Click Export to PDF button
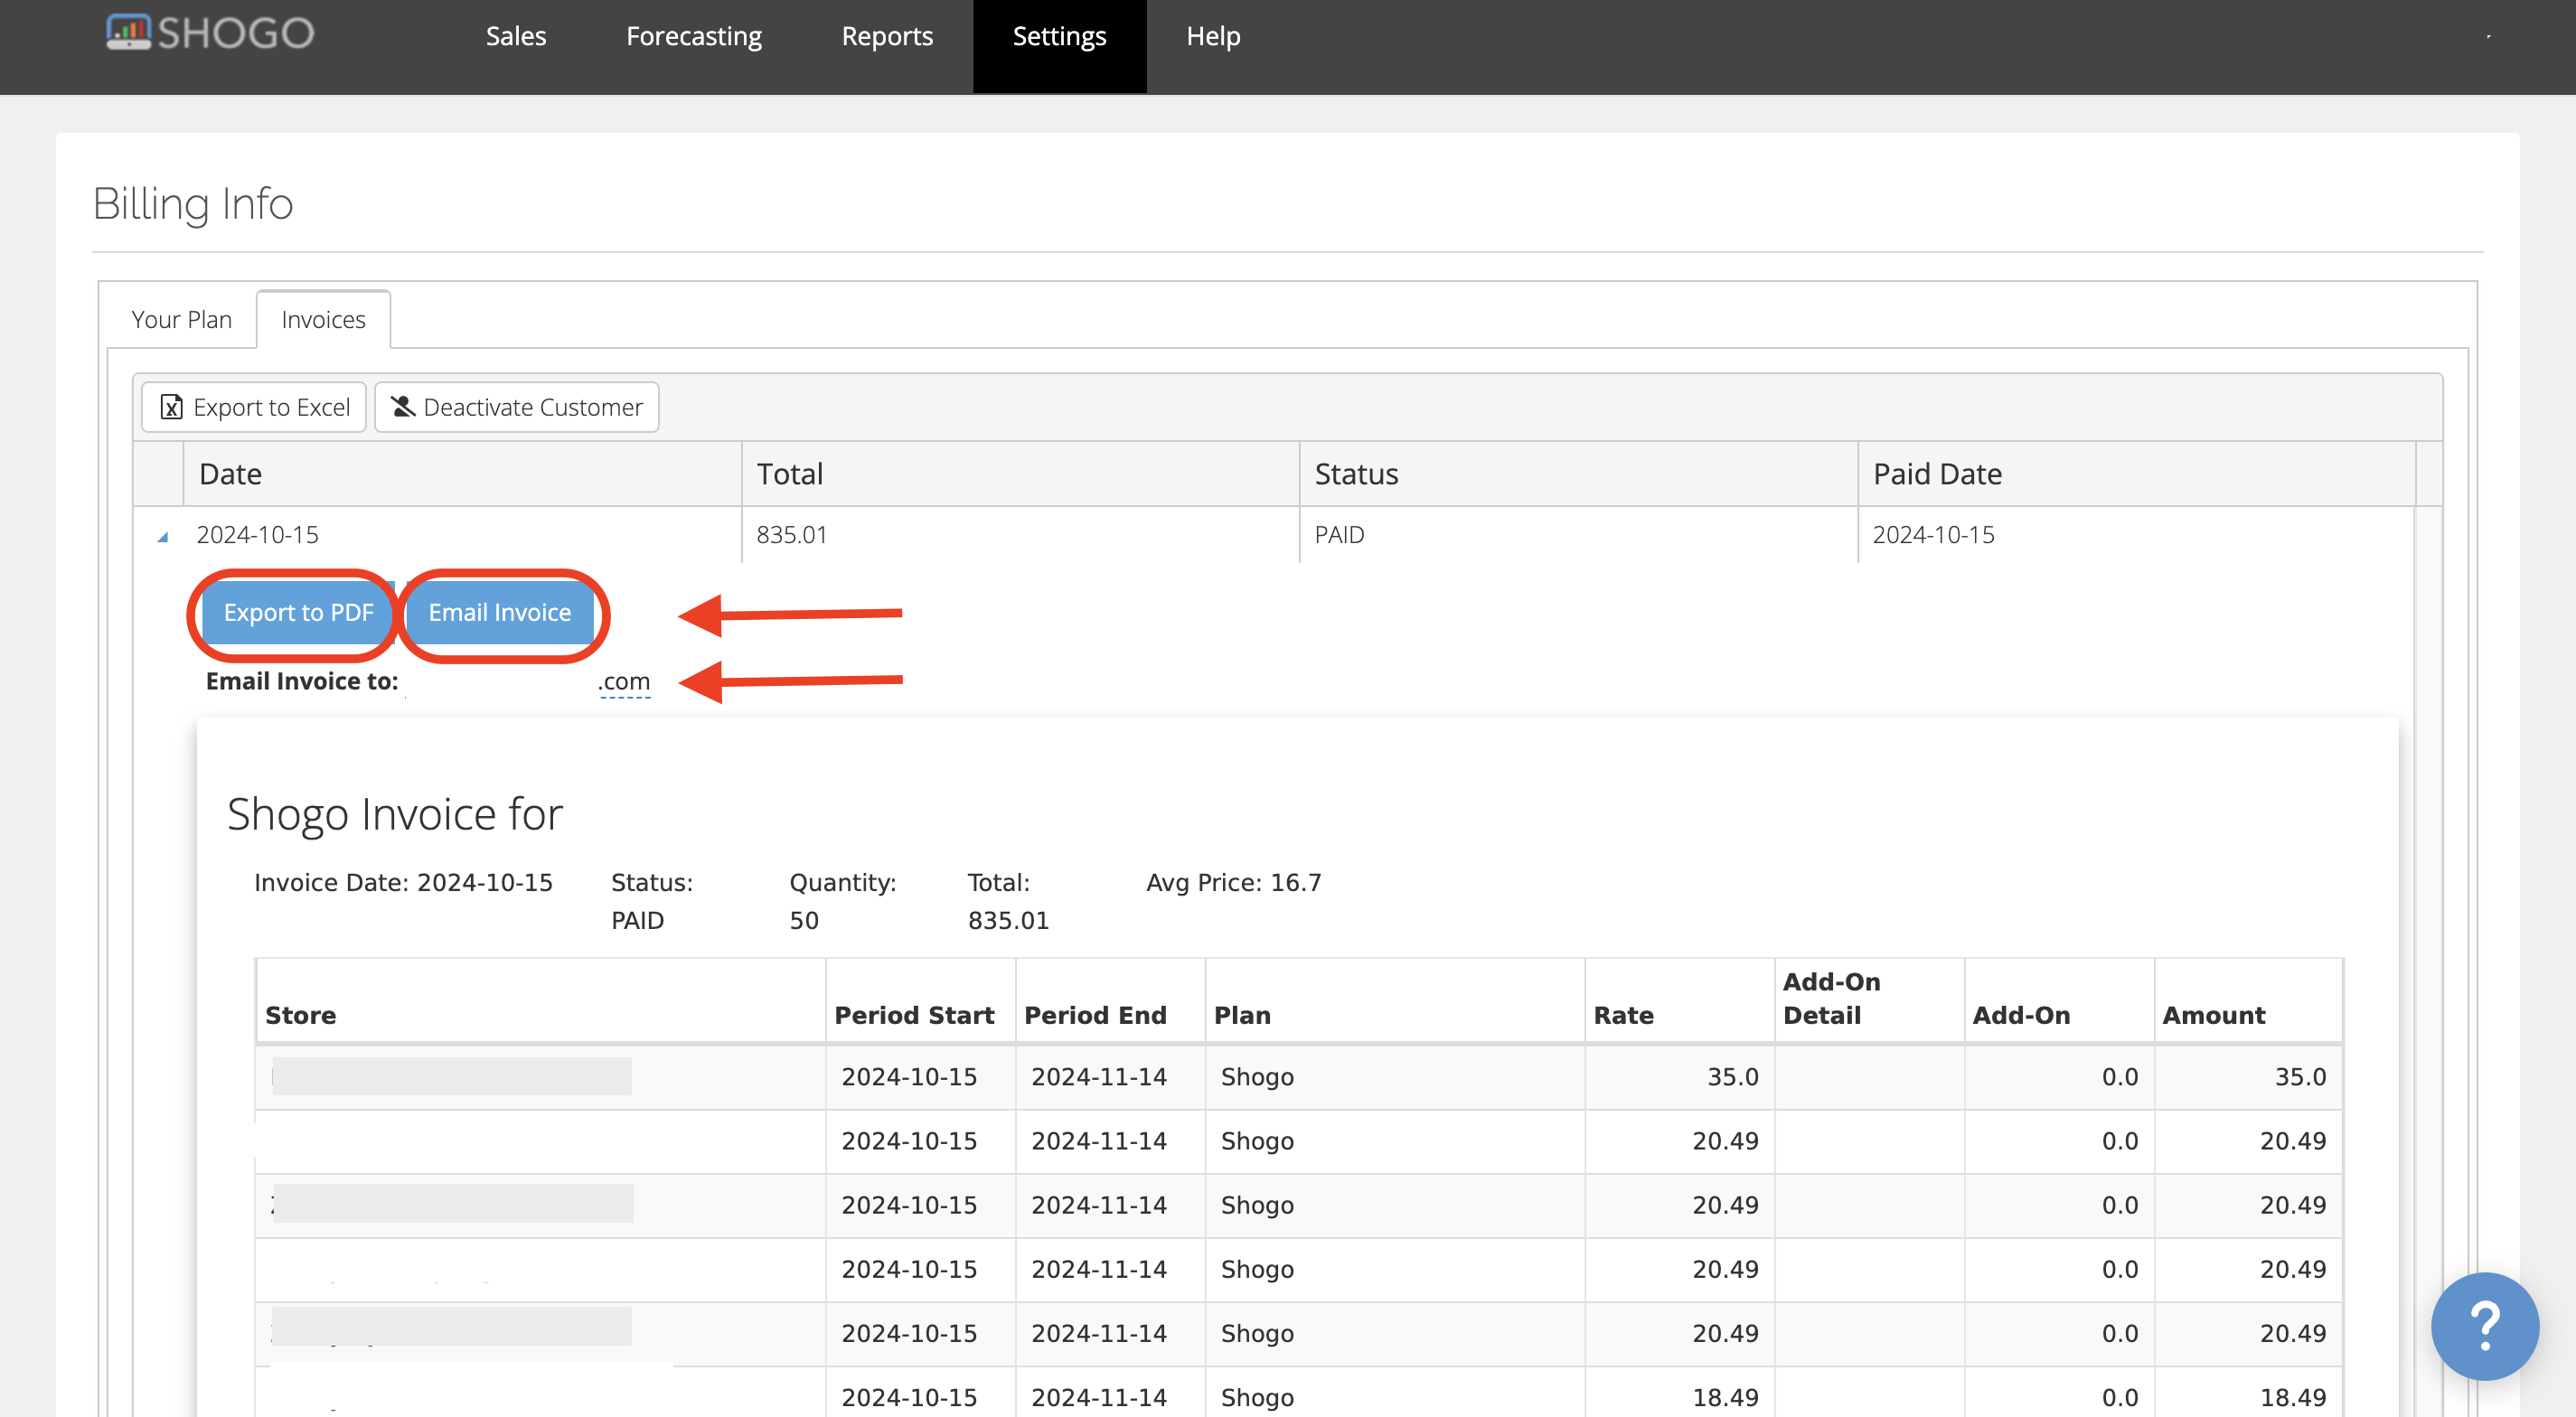Screen dimensions: 2576x1417 pos(298,612)
